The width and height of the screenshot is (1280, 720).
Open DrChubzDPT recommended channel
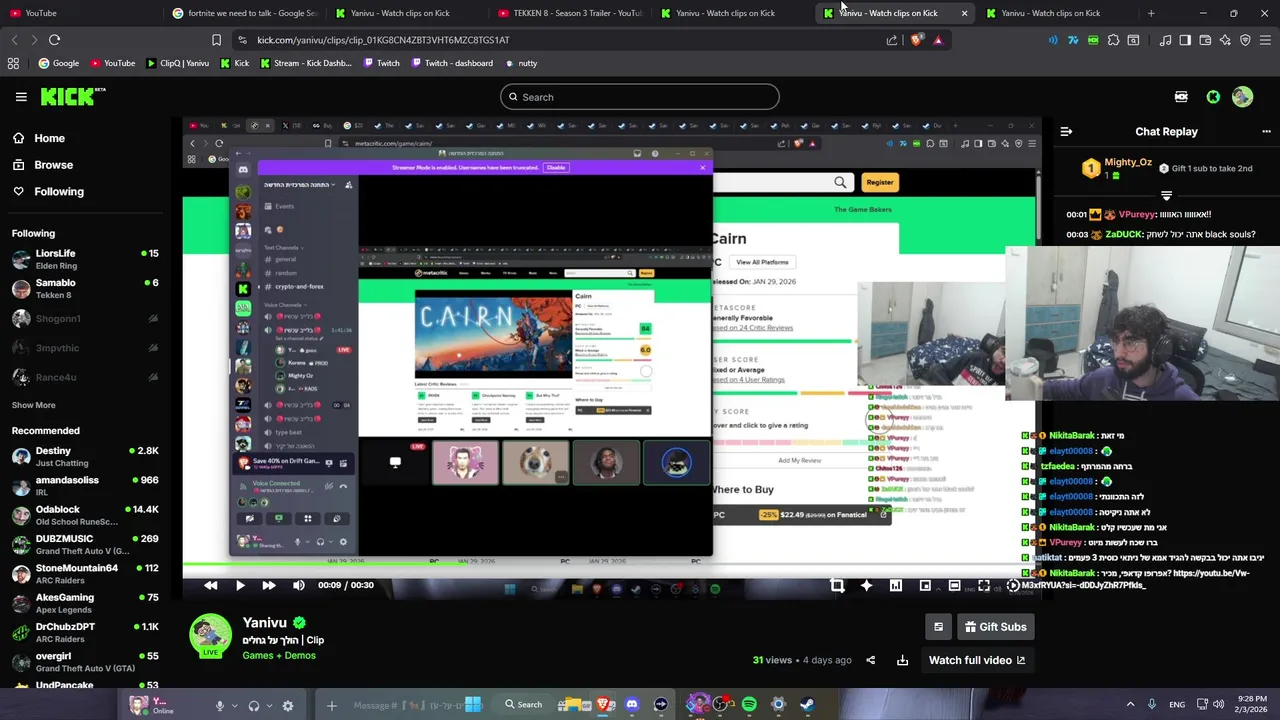tap(85, 633)
